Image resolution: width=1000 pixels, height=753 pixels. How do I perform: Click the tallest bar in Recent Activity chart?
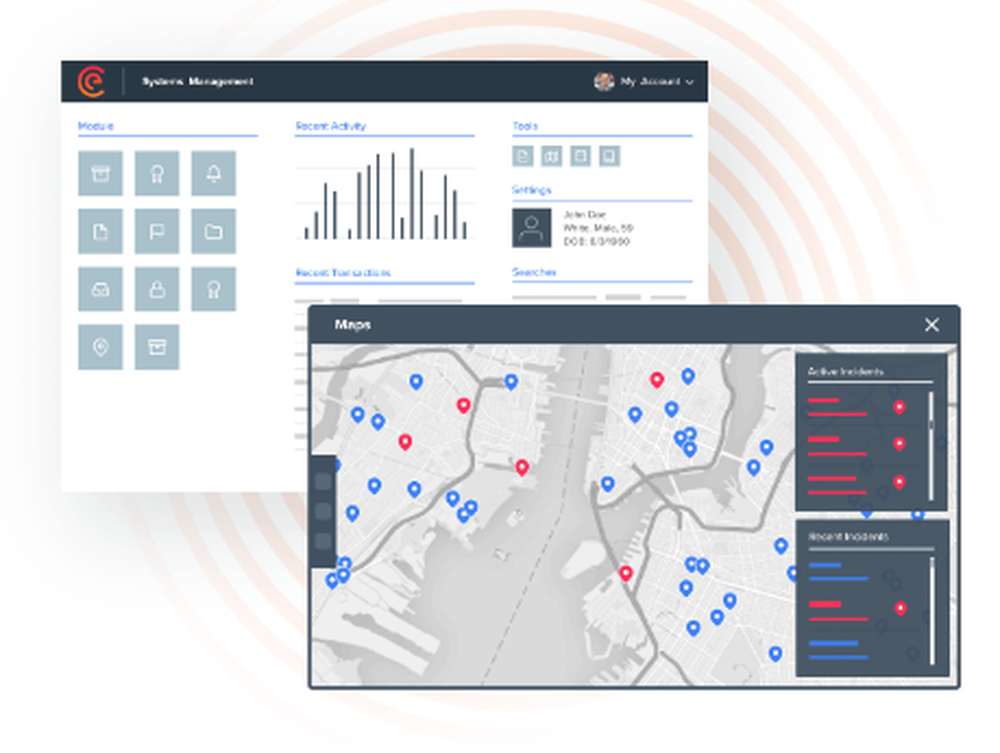[412, 194]
